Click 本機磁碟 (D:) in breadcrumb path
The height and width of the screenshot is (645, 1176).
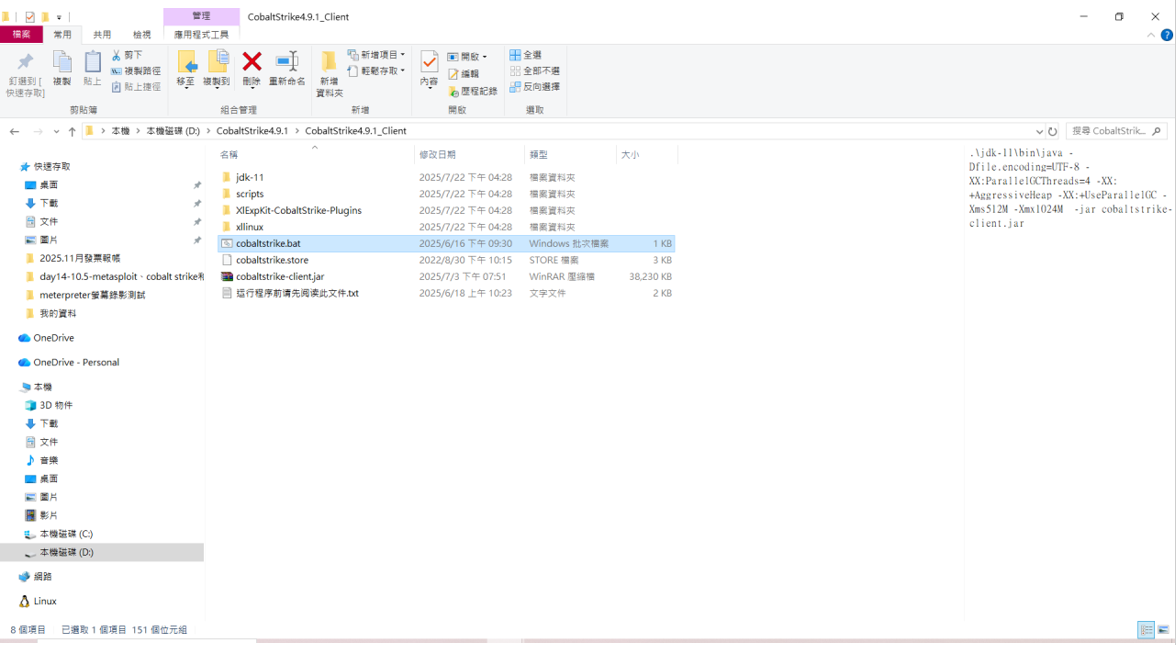pos(172,131)
